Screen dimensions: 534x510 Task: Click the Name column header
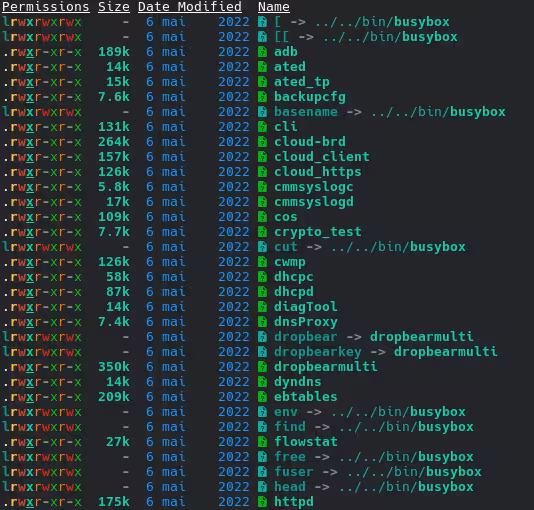[274, 7]
